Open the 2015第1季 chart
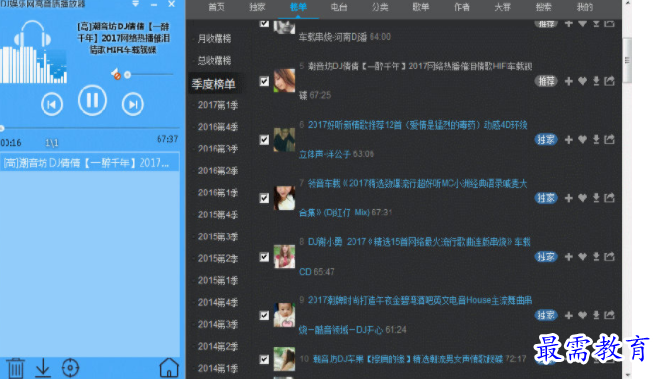The width and height of the screenshot is (658, 380). coord(218,280)
